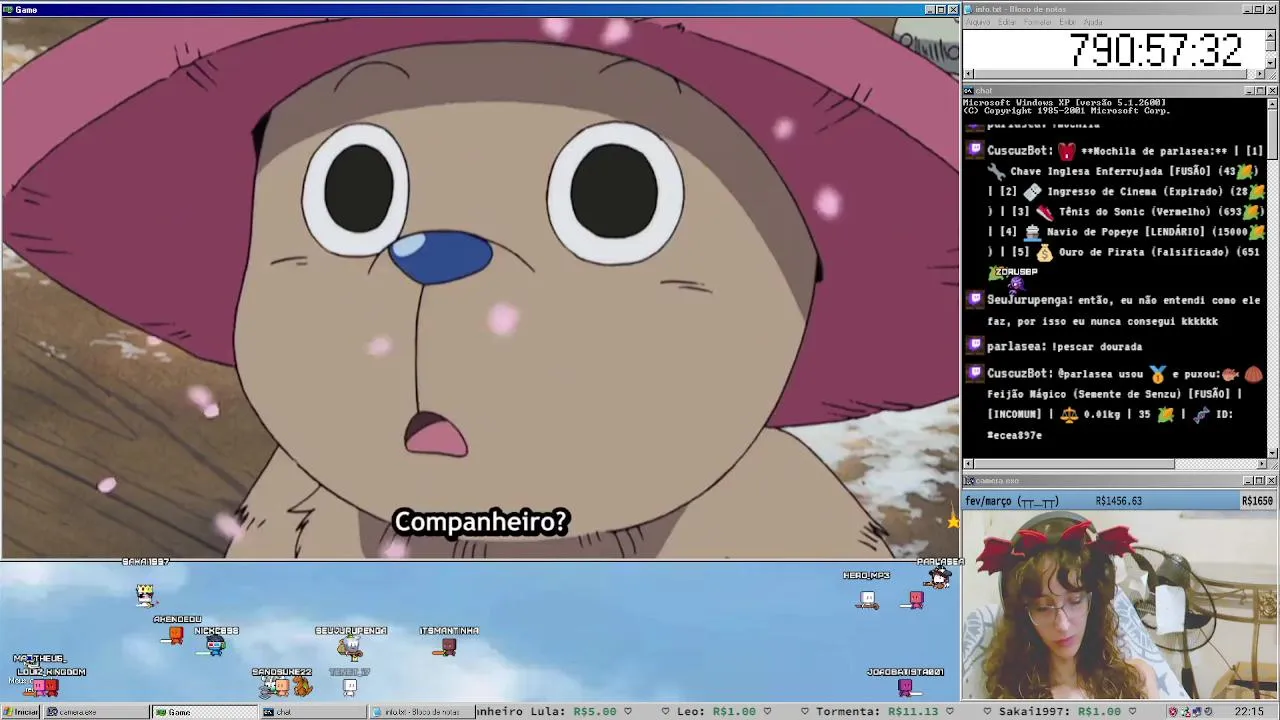
Task: Click the camera.exe title bar icon
Action: pos(969,481)
